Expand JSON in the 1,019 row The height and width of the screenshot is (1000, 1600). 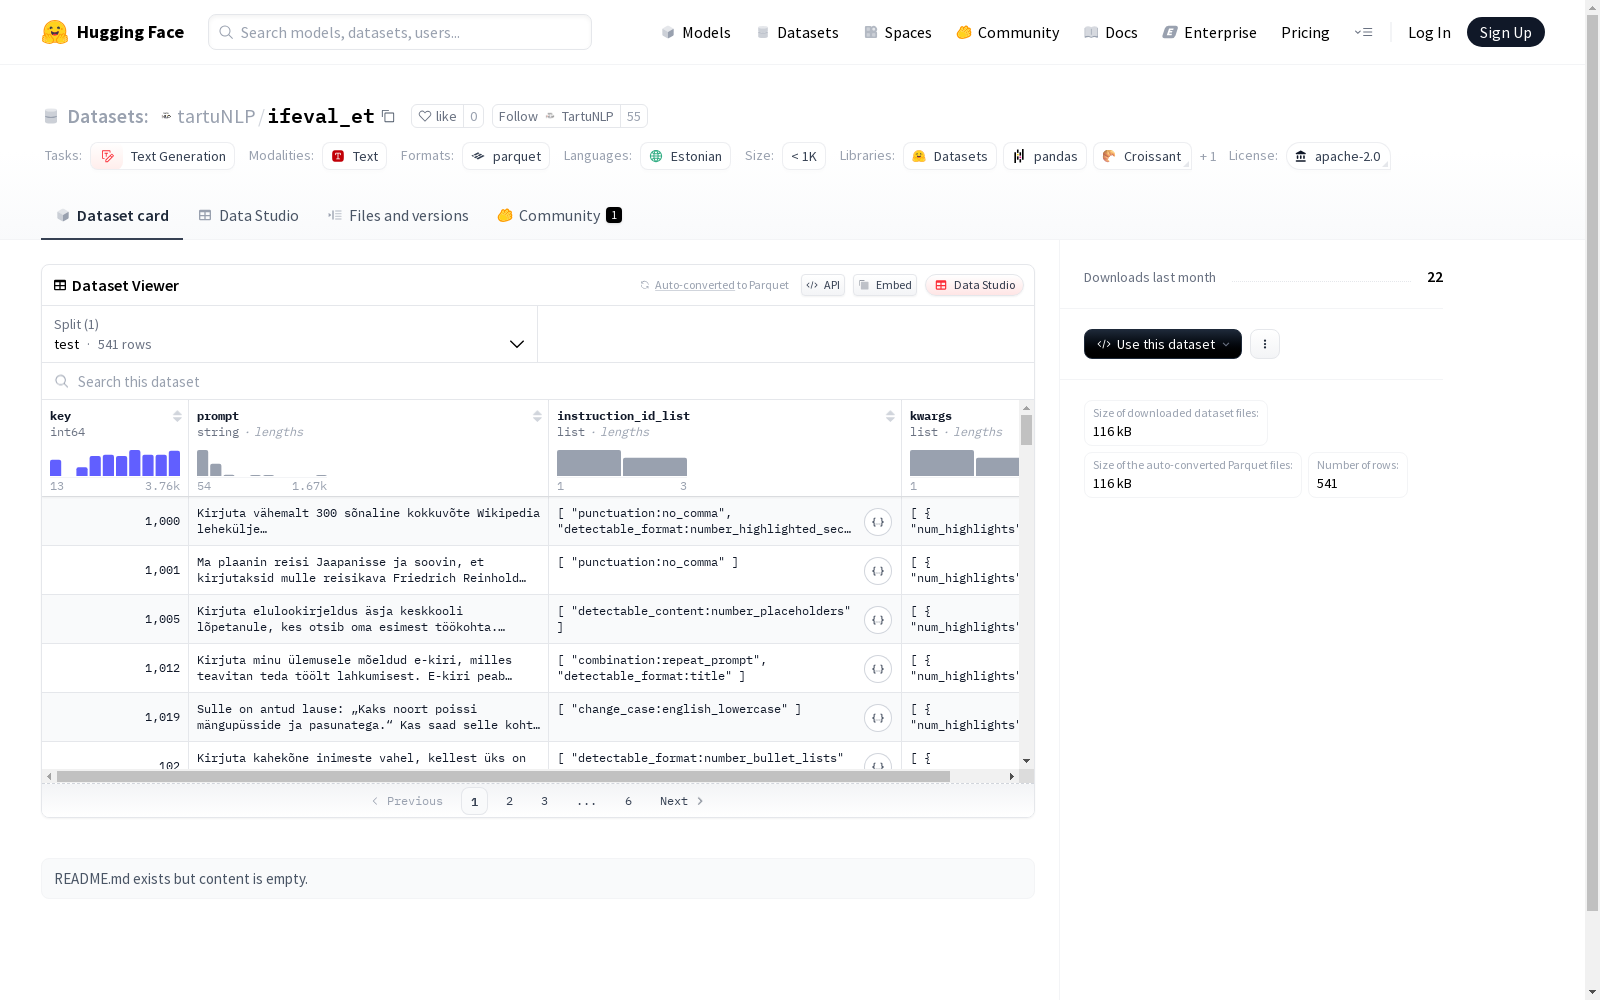tap(878, 718)
